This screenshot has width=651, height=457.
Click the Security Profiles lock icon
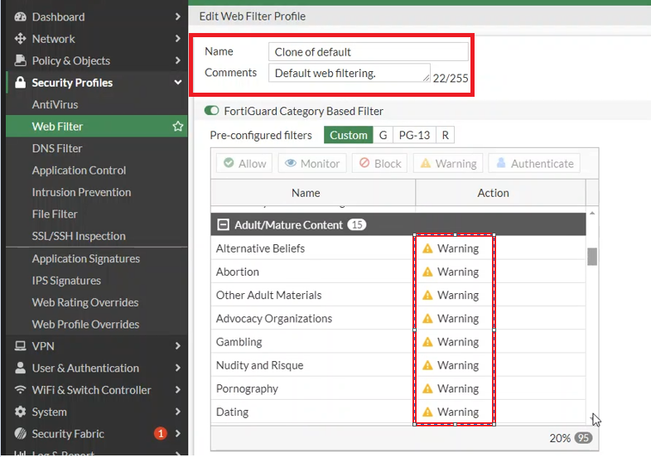tap(20, 82)
